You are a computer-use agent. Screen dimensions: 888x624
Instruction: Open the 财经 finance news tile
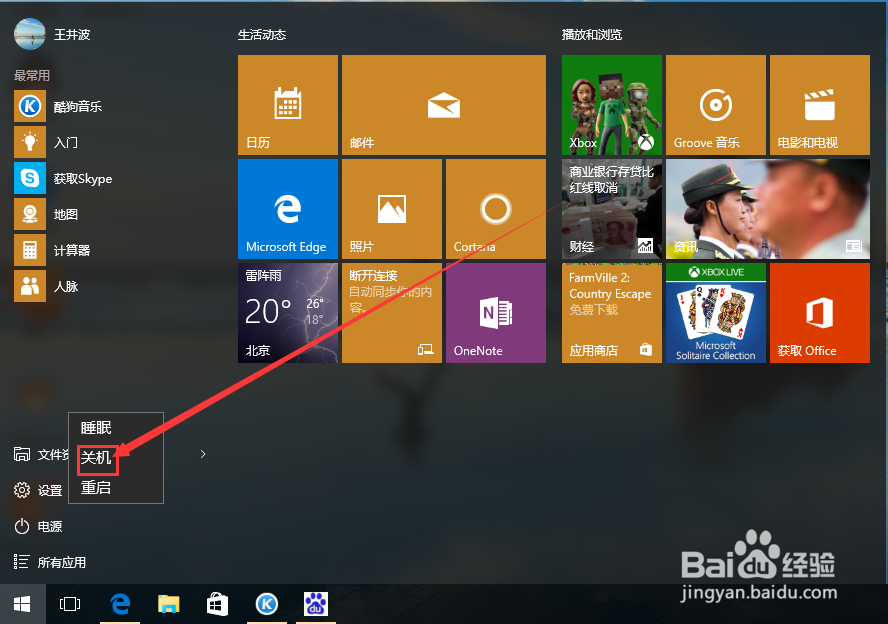tap(612, 209)
